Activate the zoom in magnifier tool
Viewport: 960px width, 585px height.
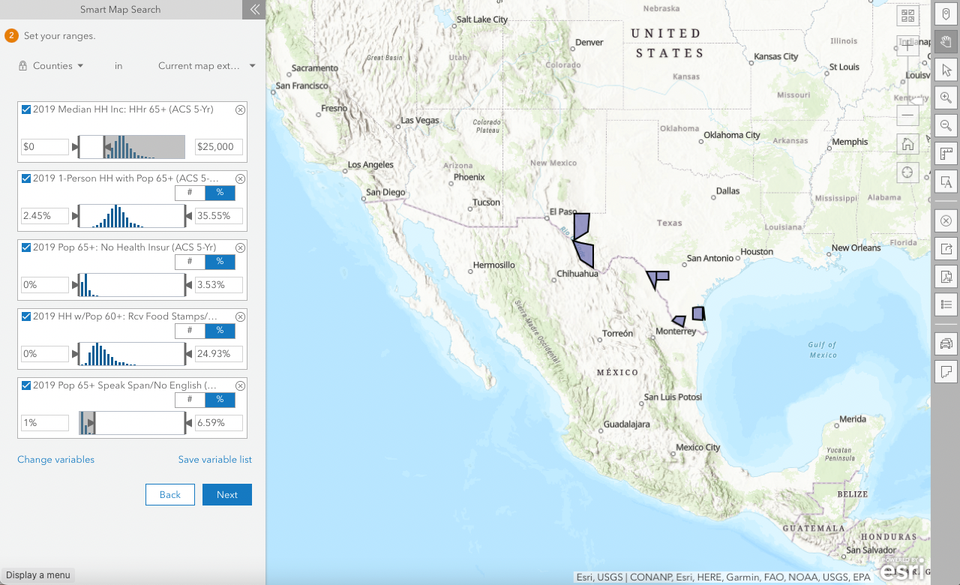click(945, 97)
